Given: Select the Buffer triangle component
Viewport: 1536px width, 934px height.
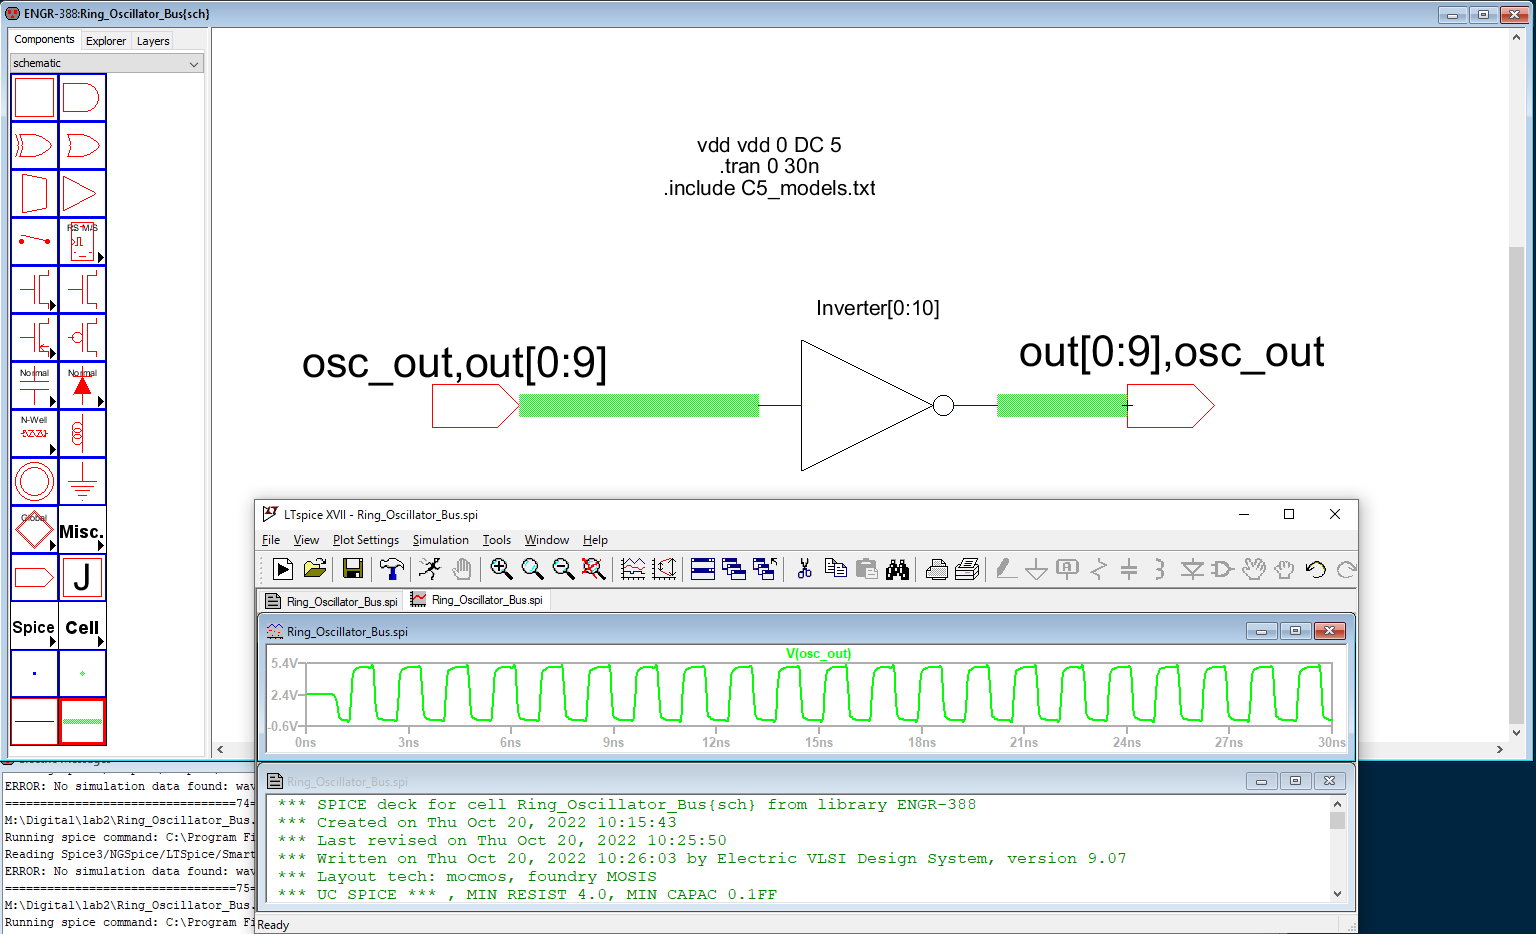Looking at the screenshot, I should [82, 194].
